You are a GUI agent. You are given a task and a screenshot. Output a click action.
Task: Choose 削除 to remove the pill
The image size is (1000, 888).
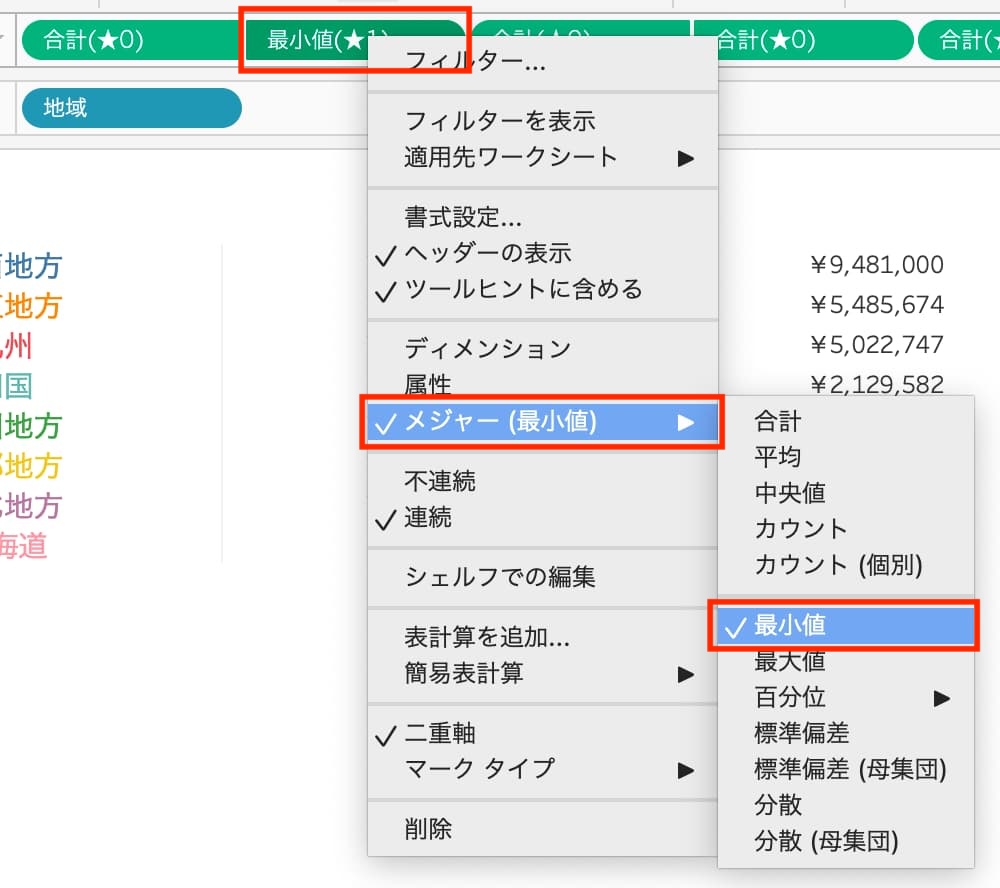pos(428,829)
